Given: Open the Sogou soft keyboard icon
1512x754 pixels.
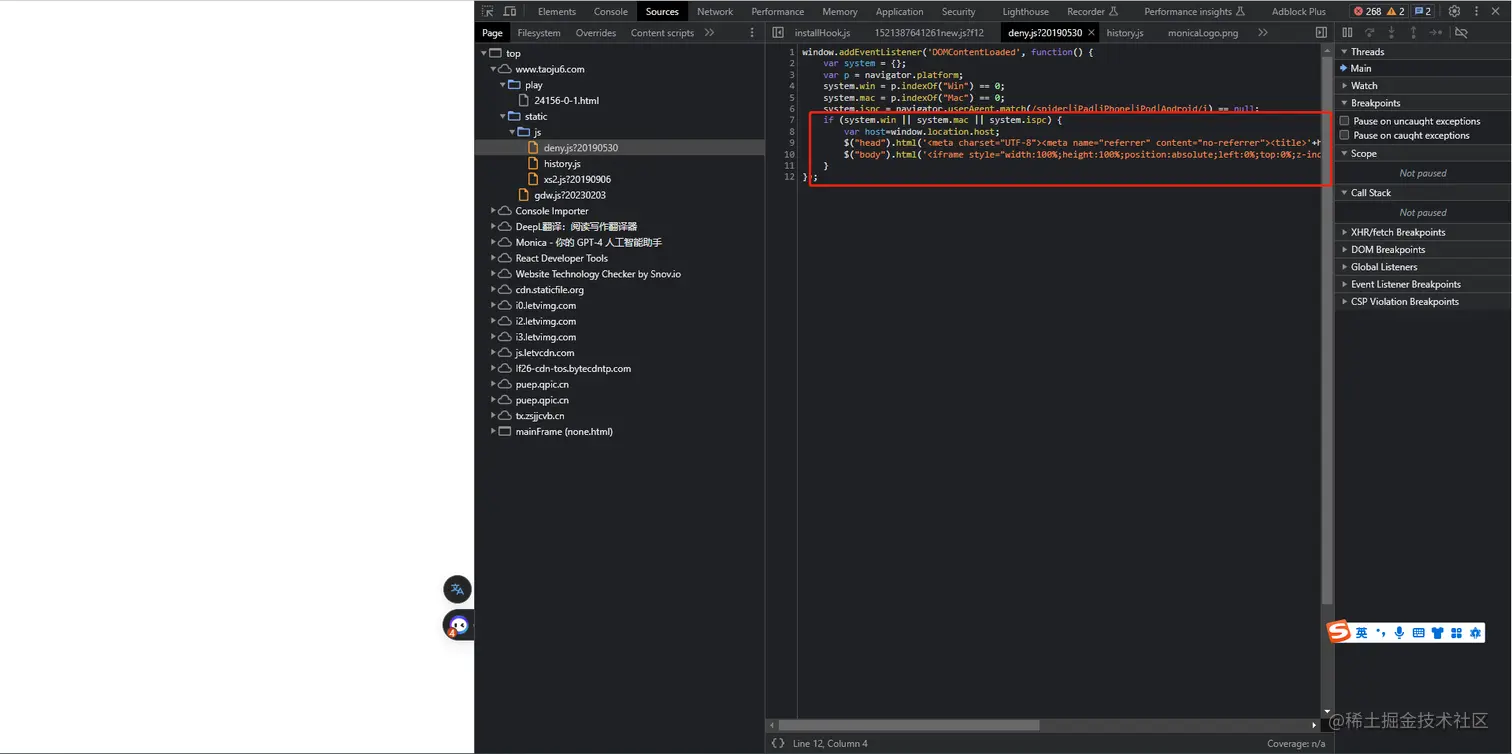Looking at the screenshot, I should [1418, 633].
